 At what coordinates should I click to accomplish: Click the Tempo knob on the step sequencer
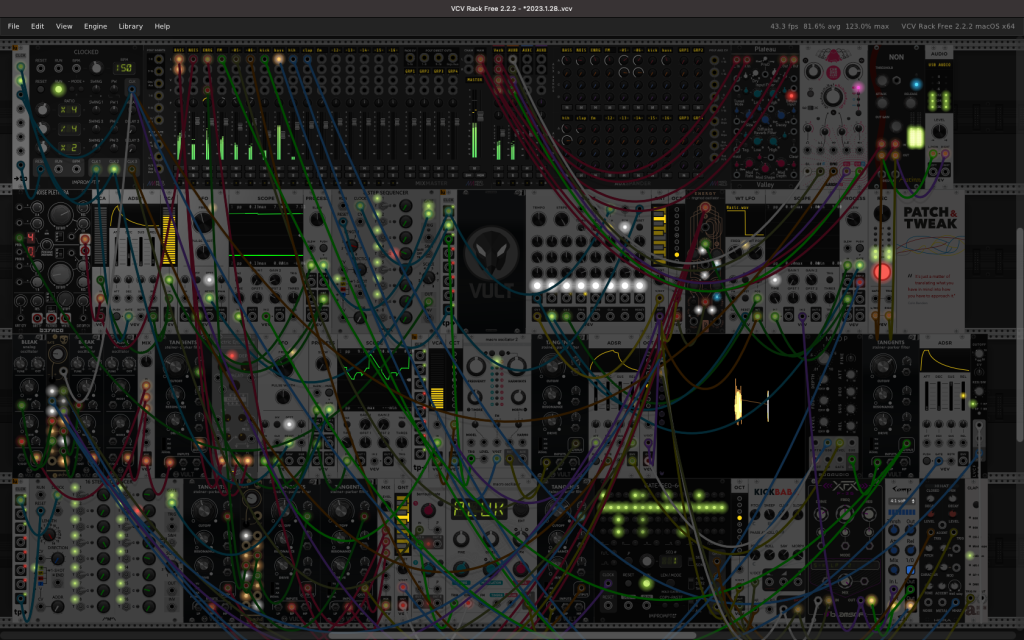(x=541, y=221)
